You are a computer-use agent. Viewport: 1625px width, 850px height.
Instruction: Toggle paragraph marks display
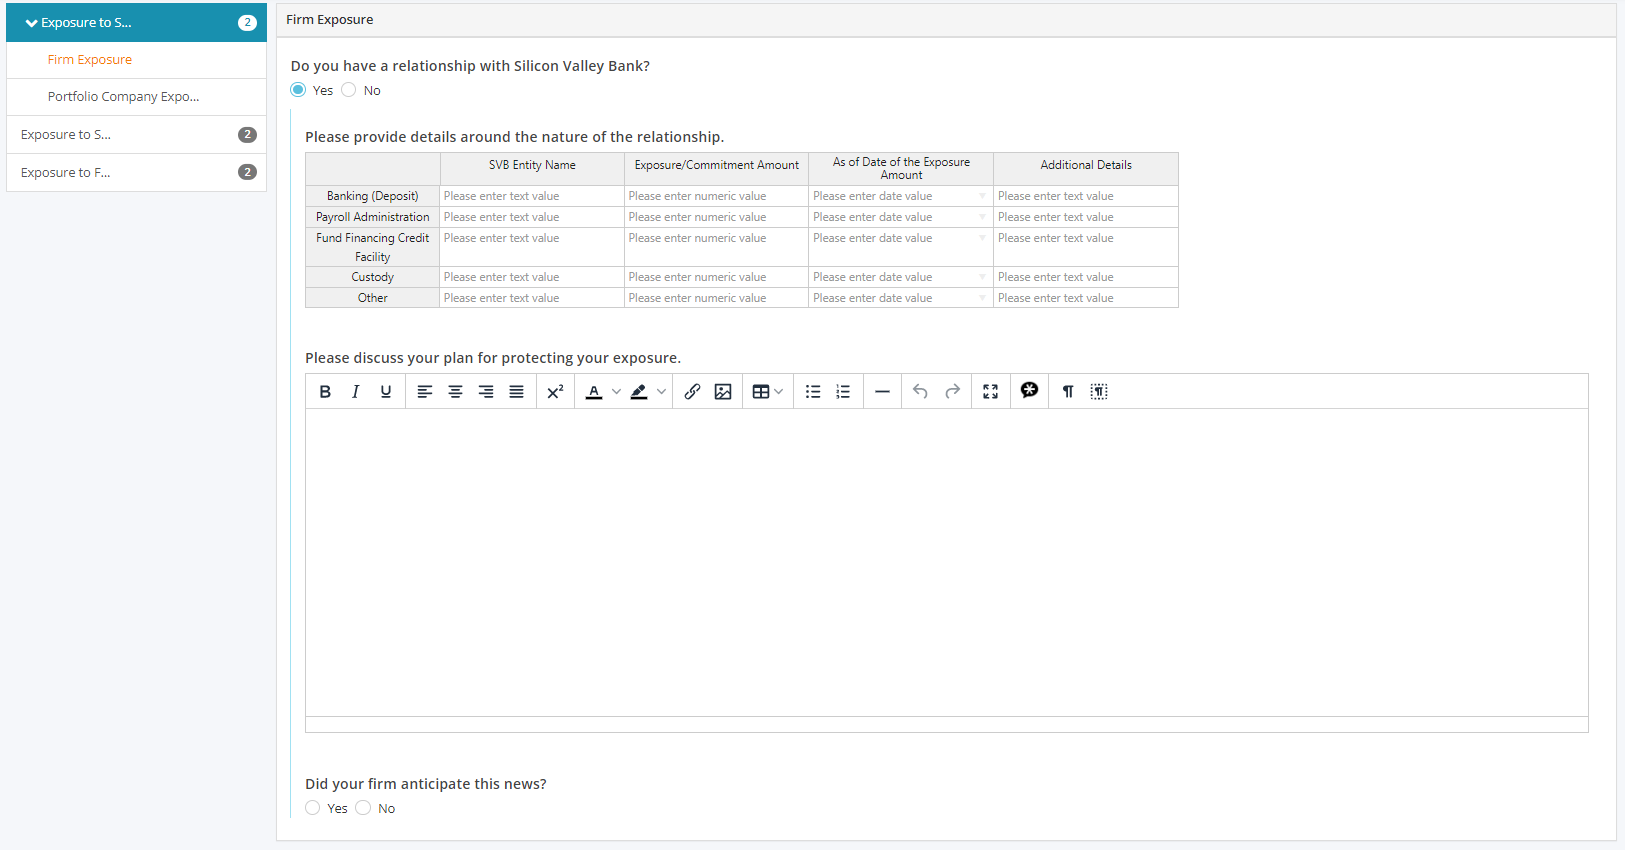click(1068, 392)
